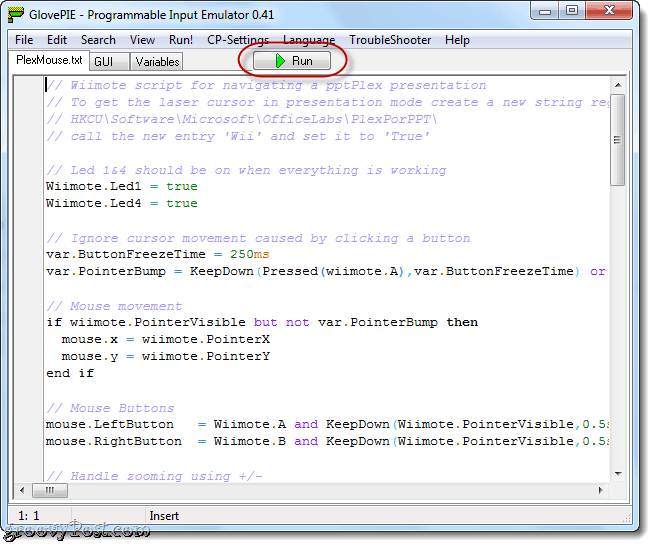655x547 pixels.
Task: Click the 'var.ButtonFreezeTime = 250ms' line
Action: point(157,254)
